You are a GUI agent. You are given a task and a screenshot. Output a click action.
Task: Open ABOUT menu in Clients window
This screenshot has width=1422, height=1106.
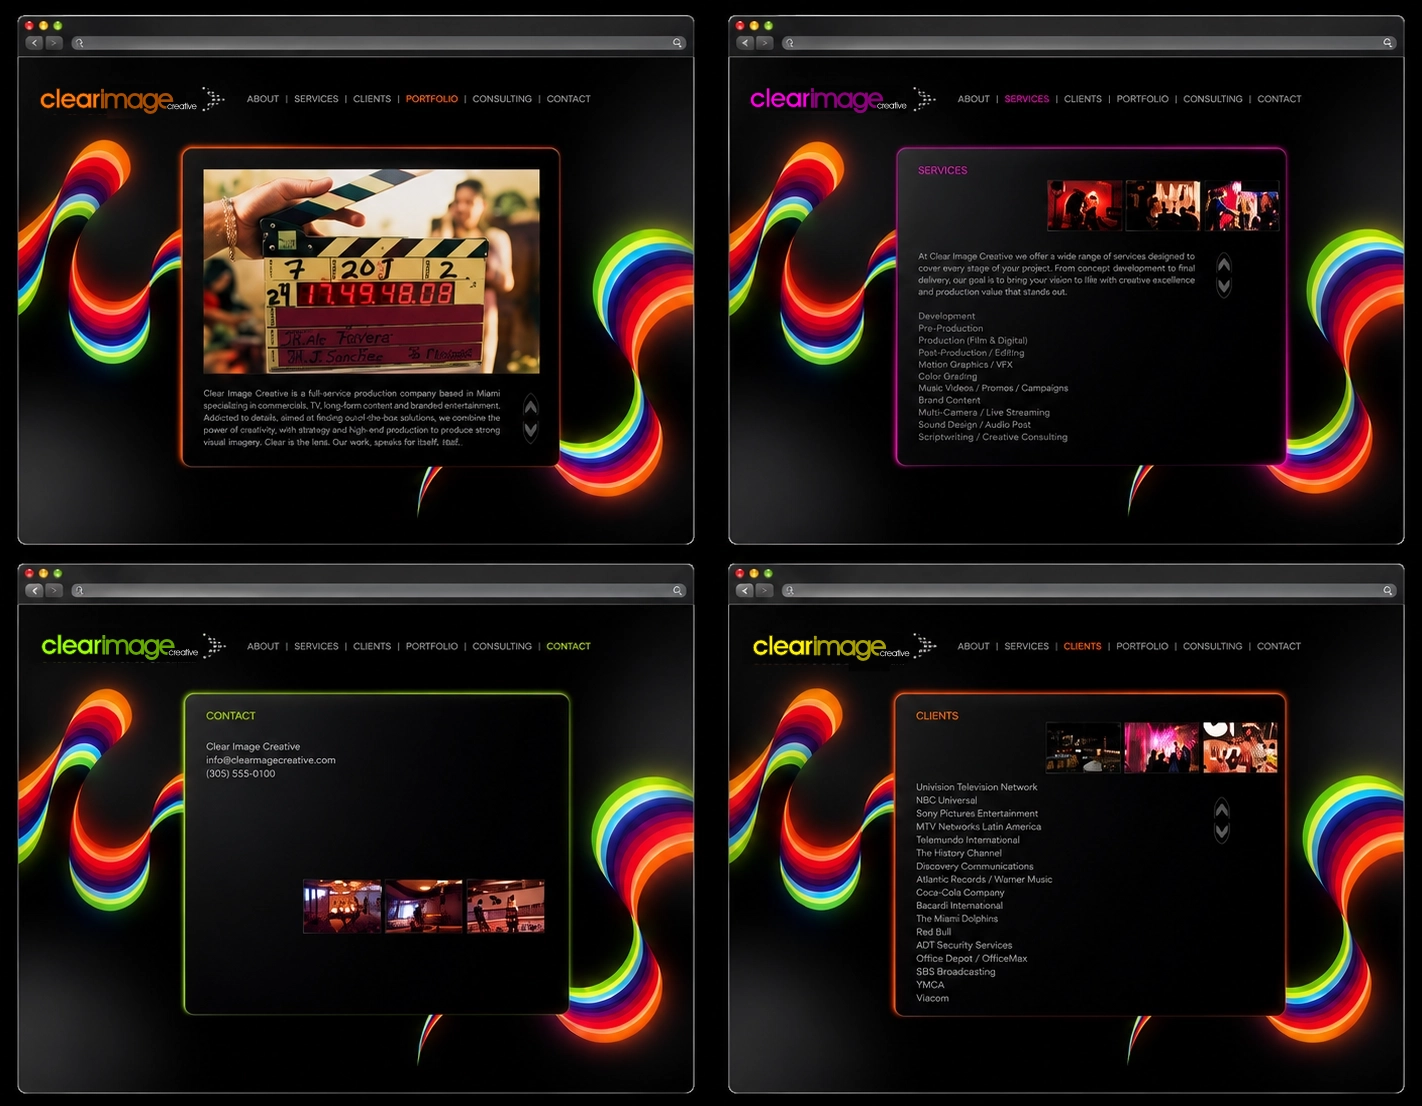pos(973,646)
